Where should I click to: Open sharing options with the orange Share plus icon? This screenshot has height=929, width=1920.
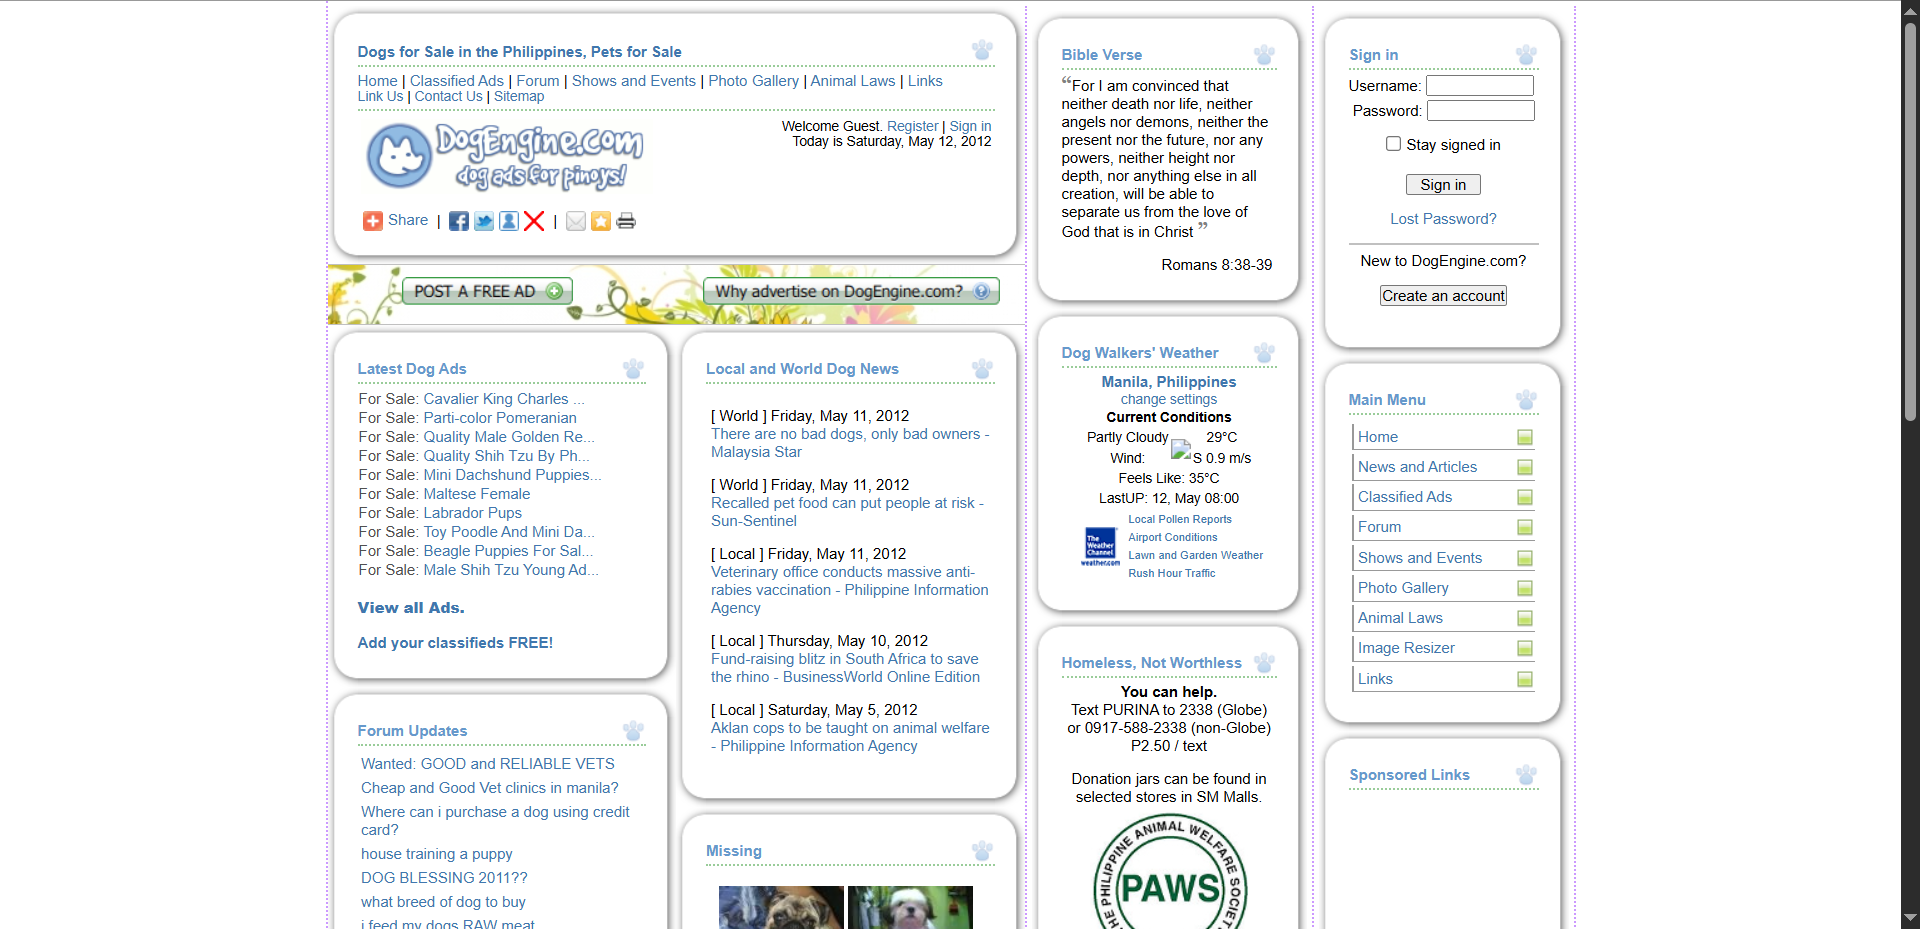click(371, 221)
